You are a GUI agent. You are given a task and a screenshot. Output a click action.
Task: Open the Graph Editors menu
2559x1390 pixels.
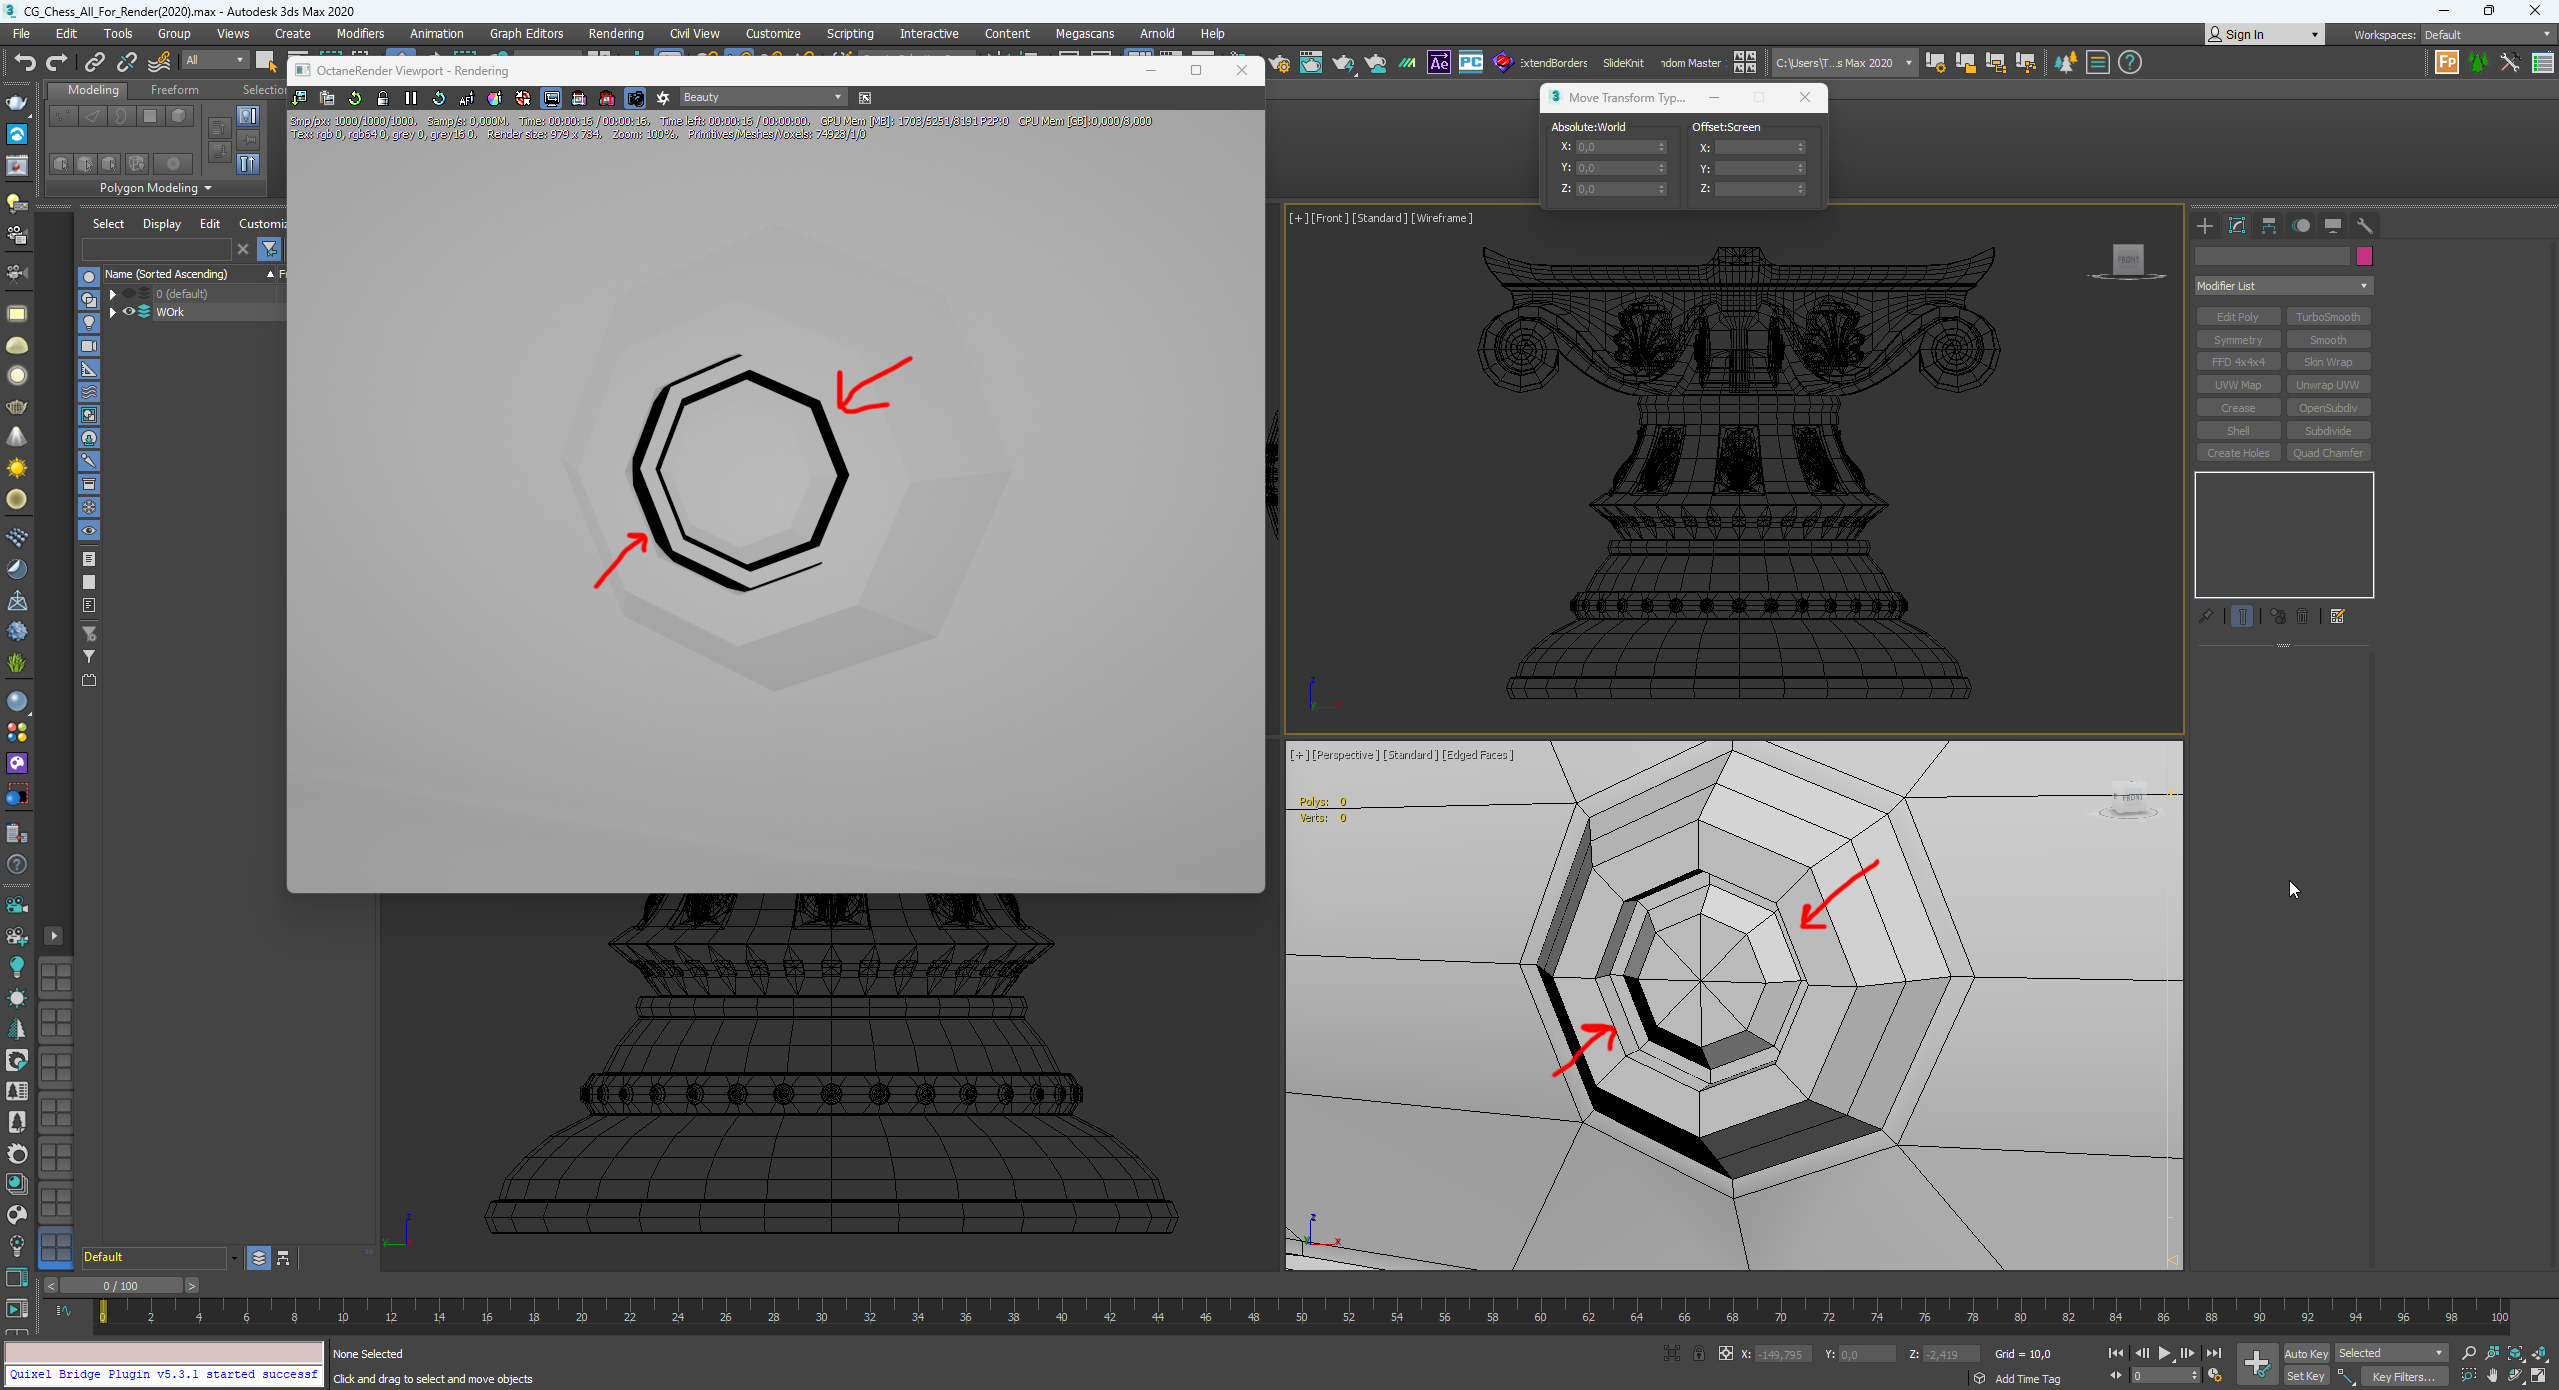(526, 33)
